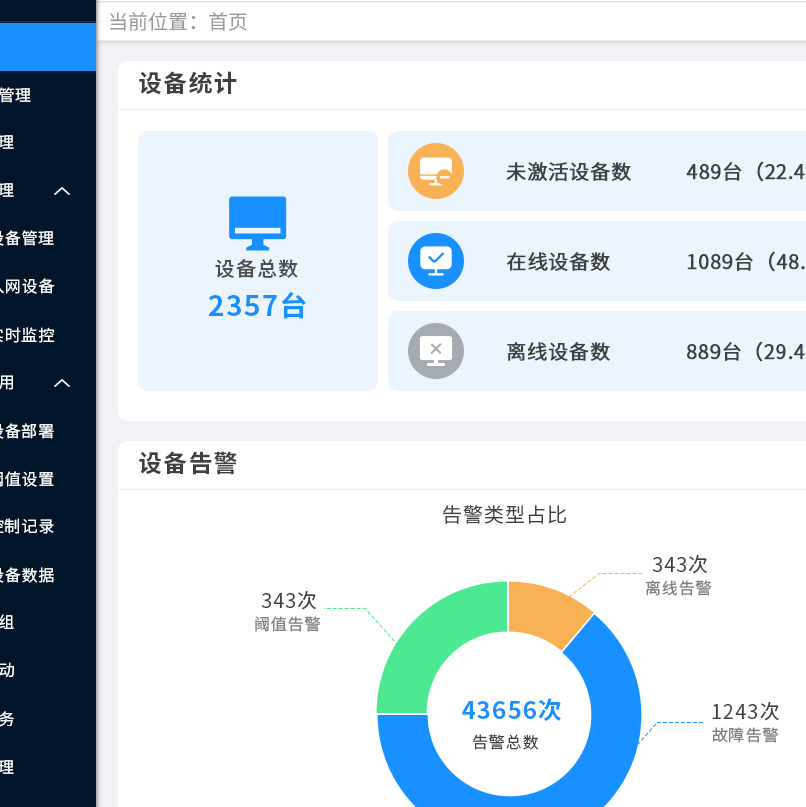806x807 pixels.
Task: Collapse the 设备管理 sidebar group via its chevron
Action: click(x=62, y=190)
